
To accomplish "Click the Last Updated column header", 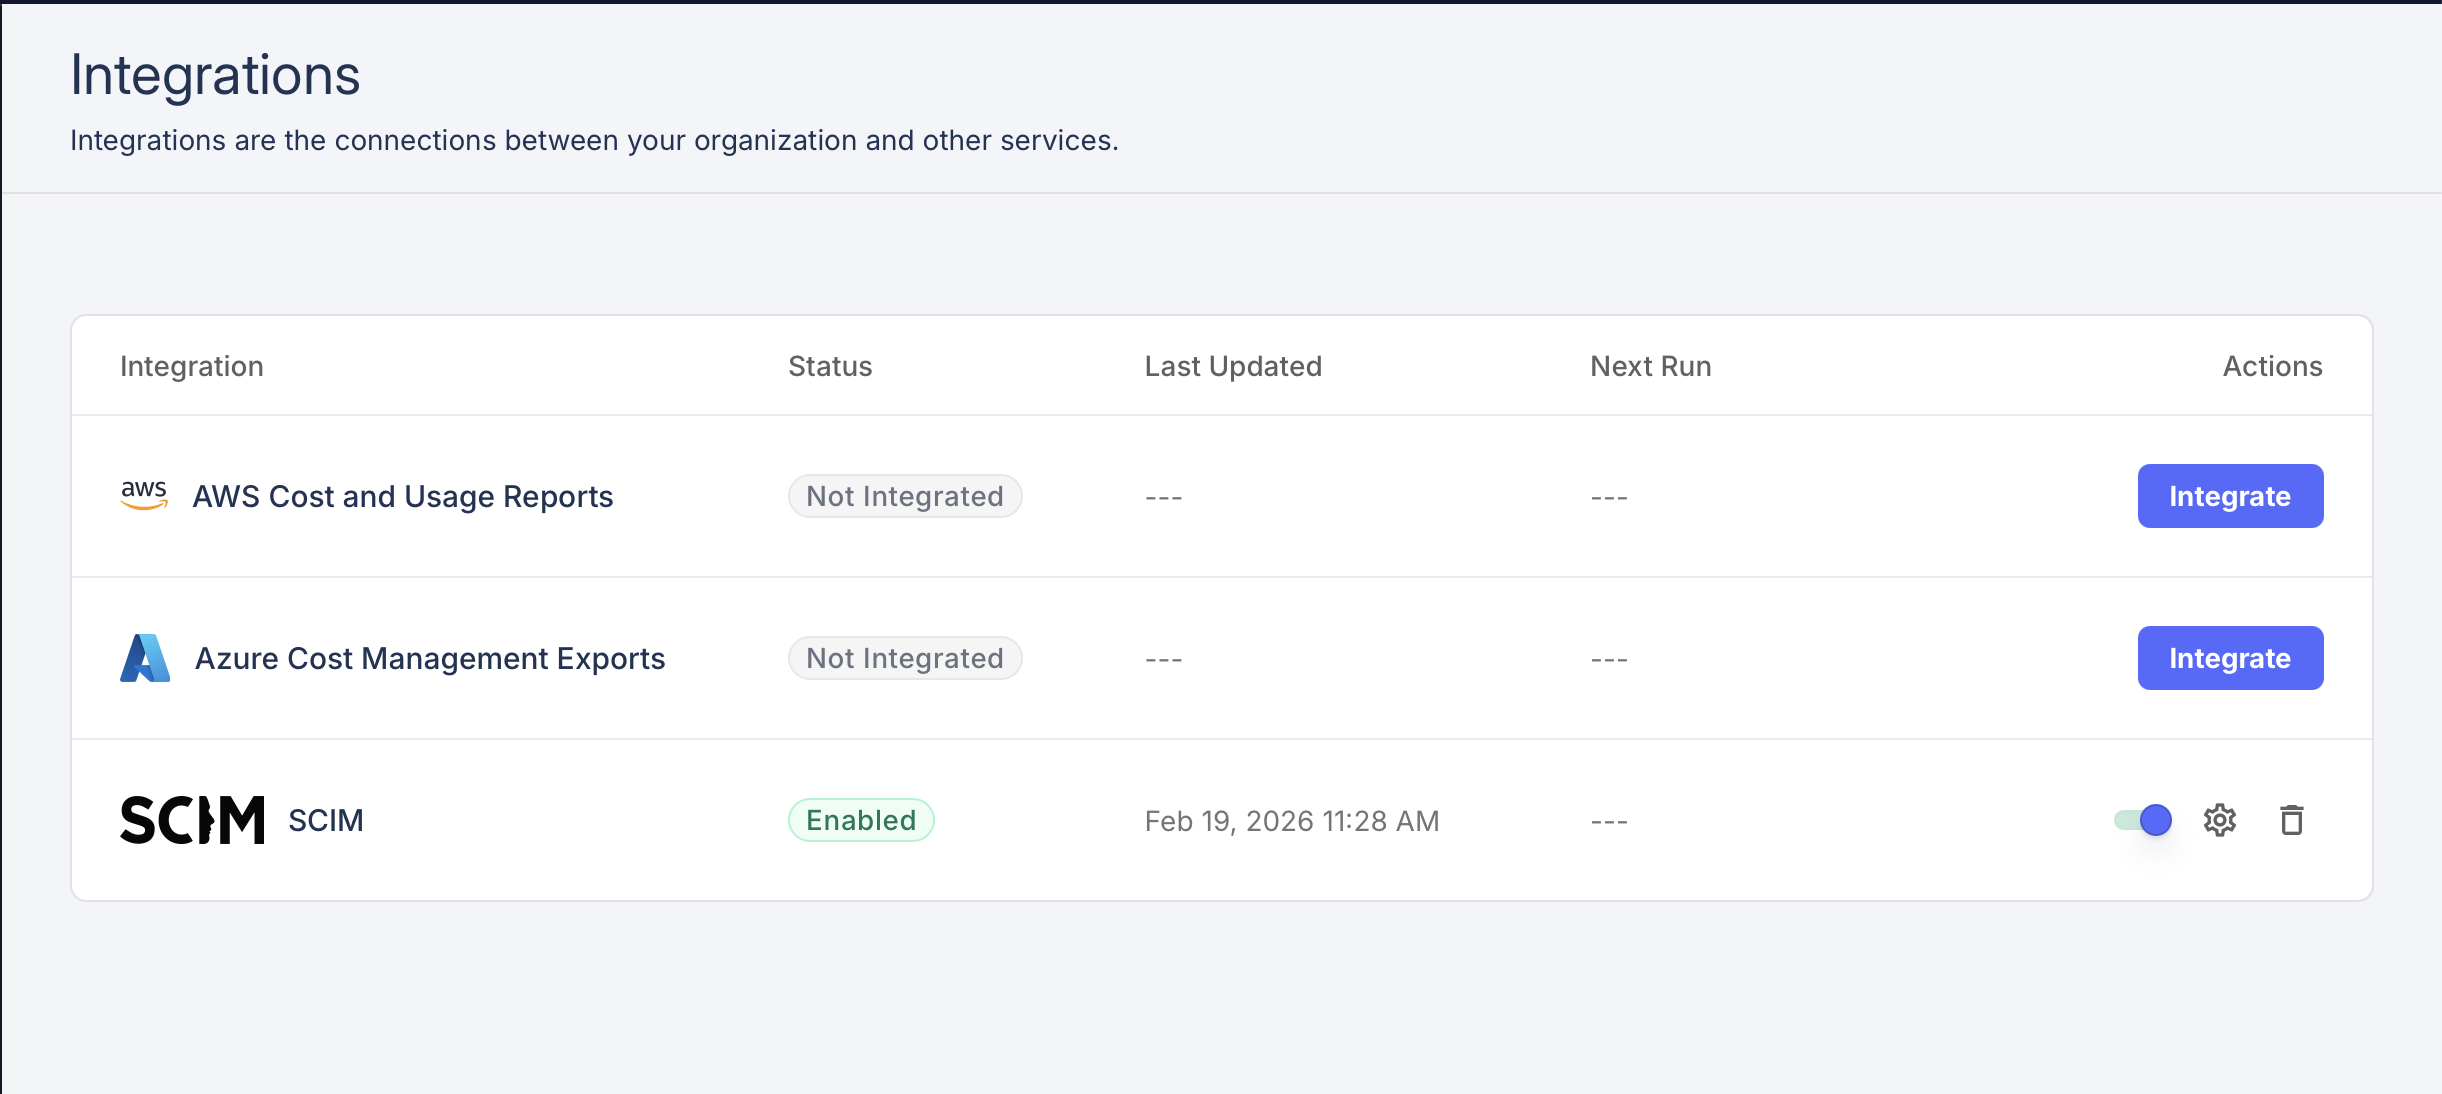I will pyautogui.click(x=1233, y=366).
